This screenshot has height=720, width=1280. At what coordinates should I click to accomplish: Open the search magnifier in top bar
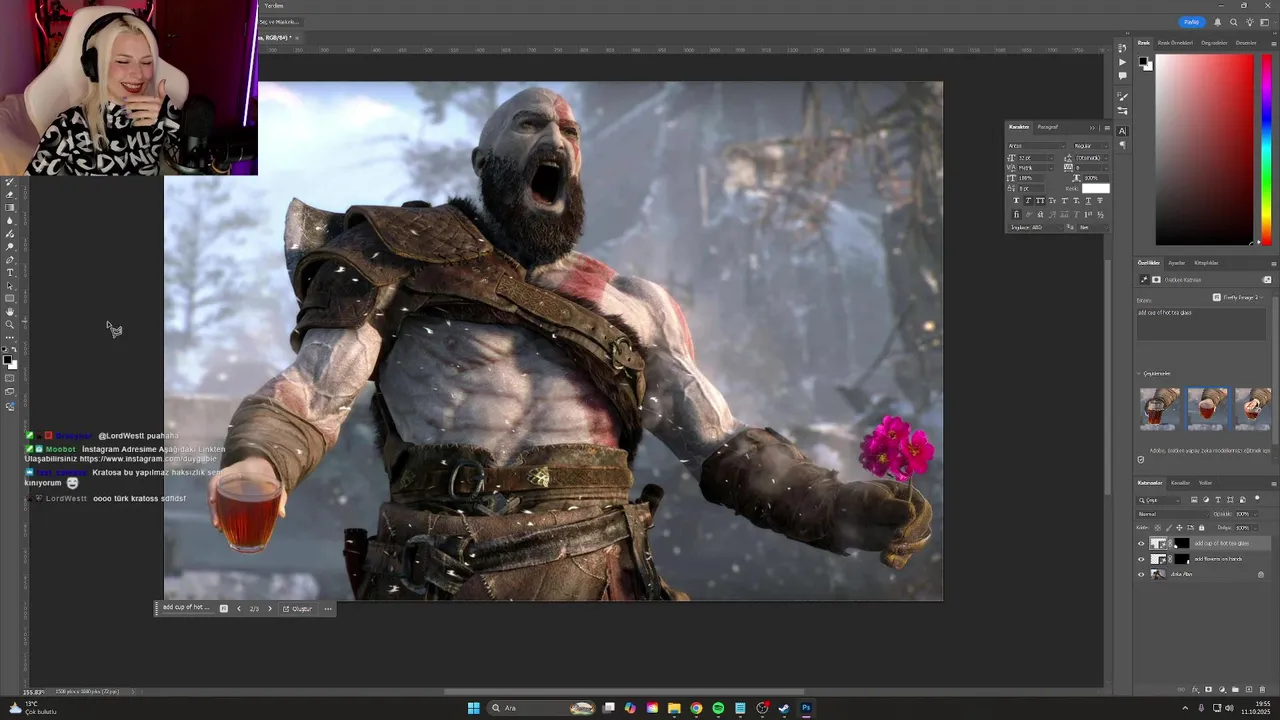coord(1234,22)
